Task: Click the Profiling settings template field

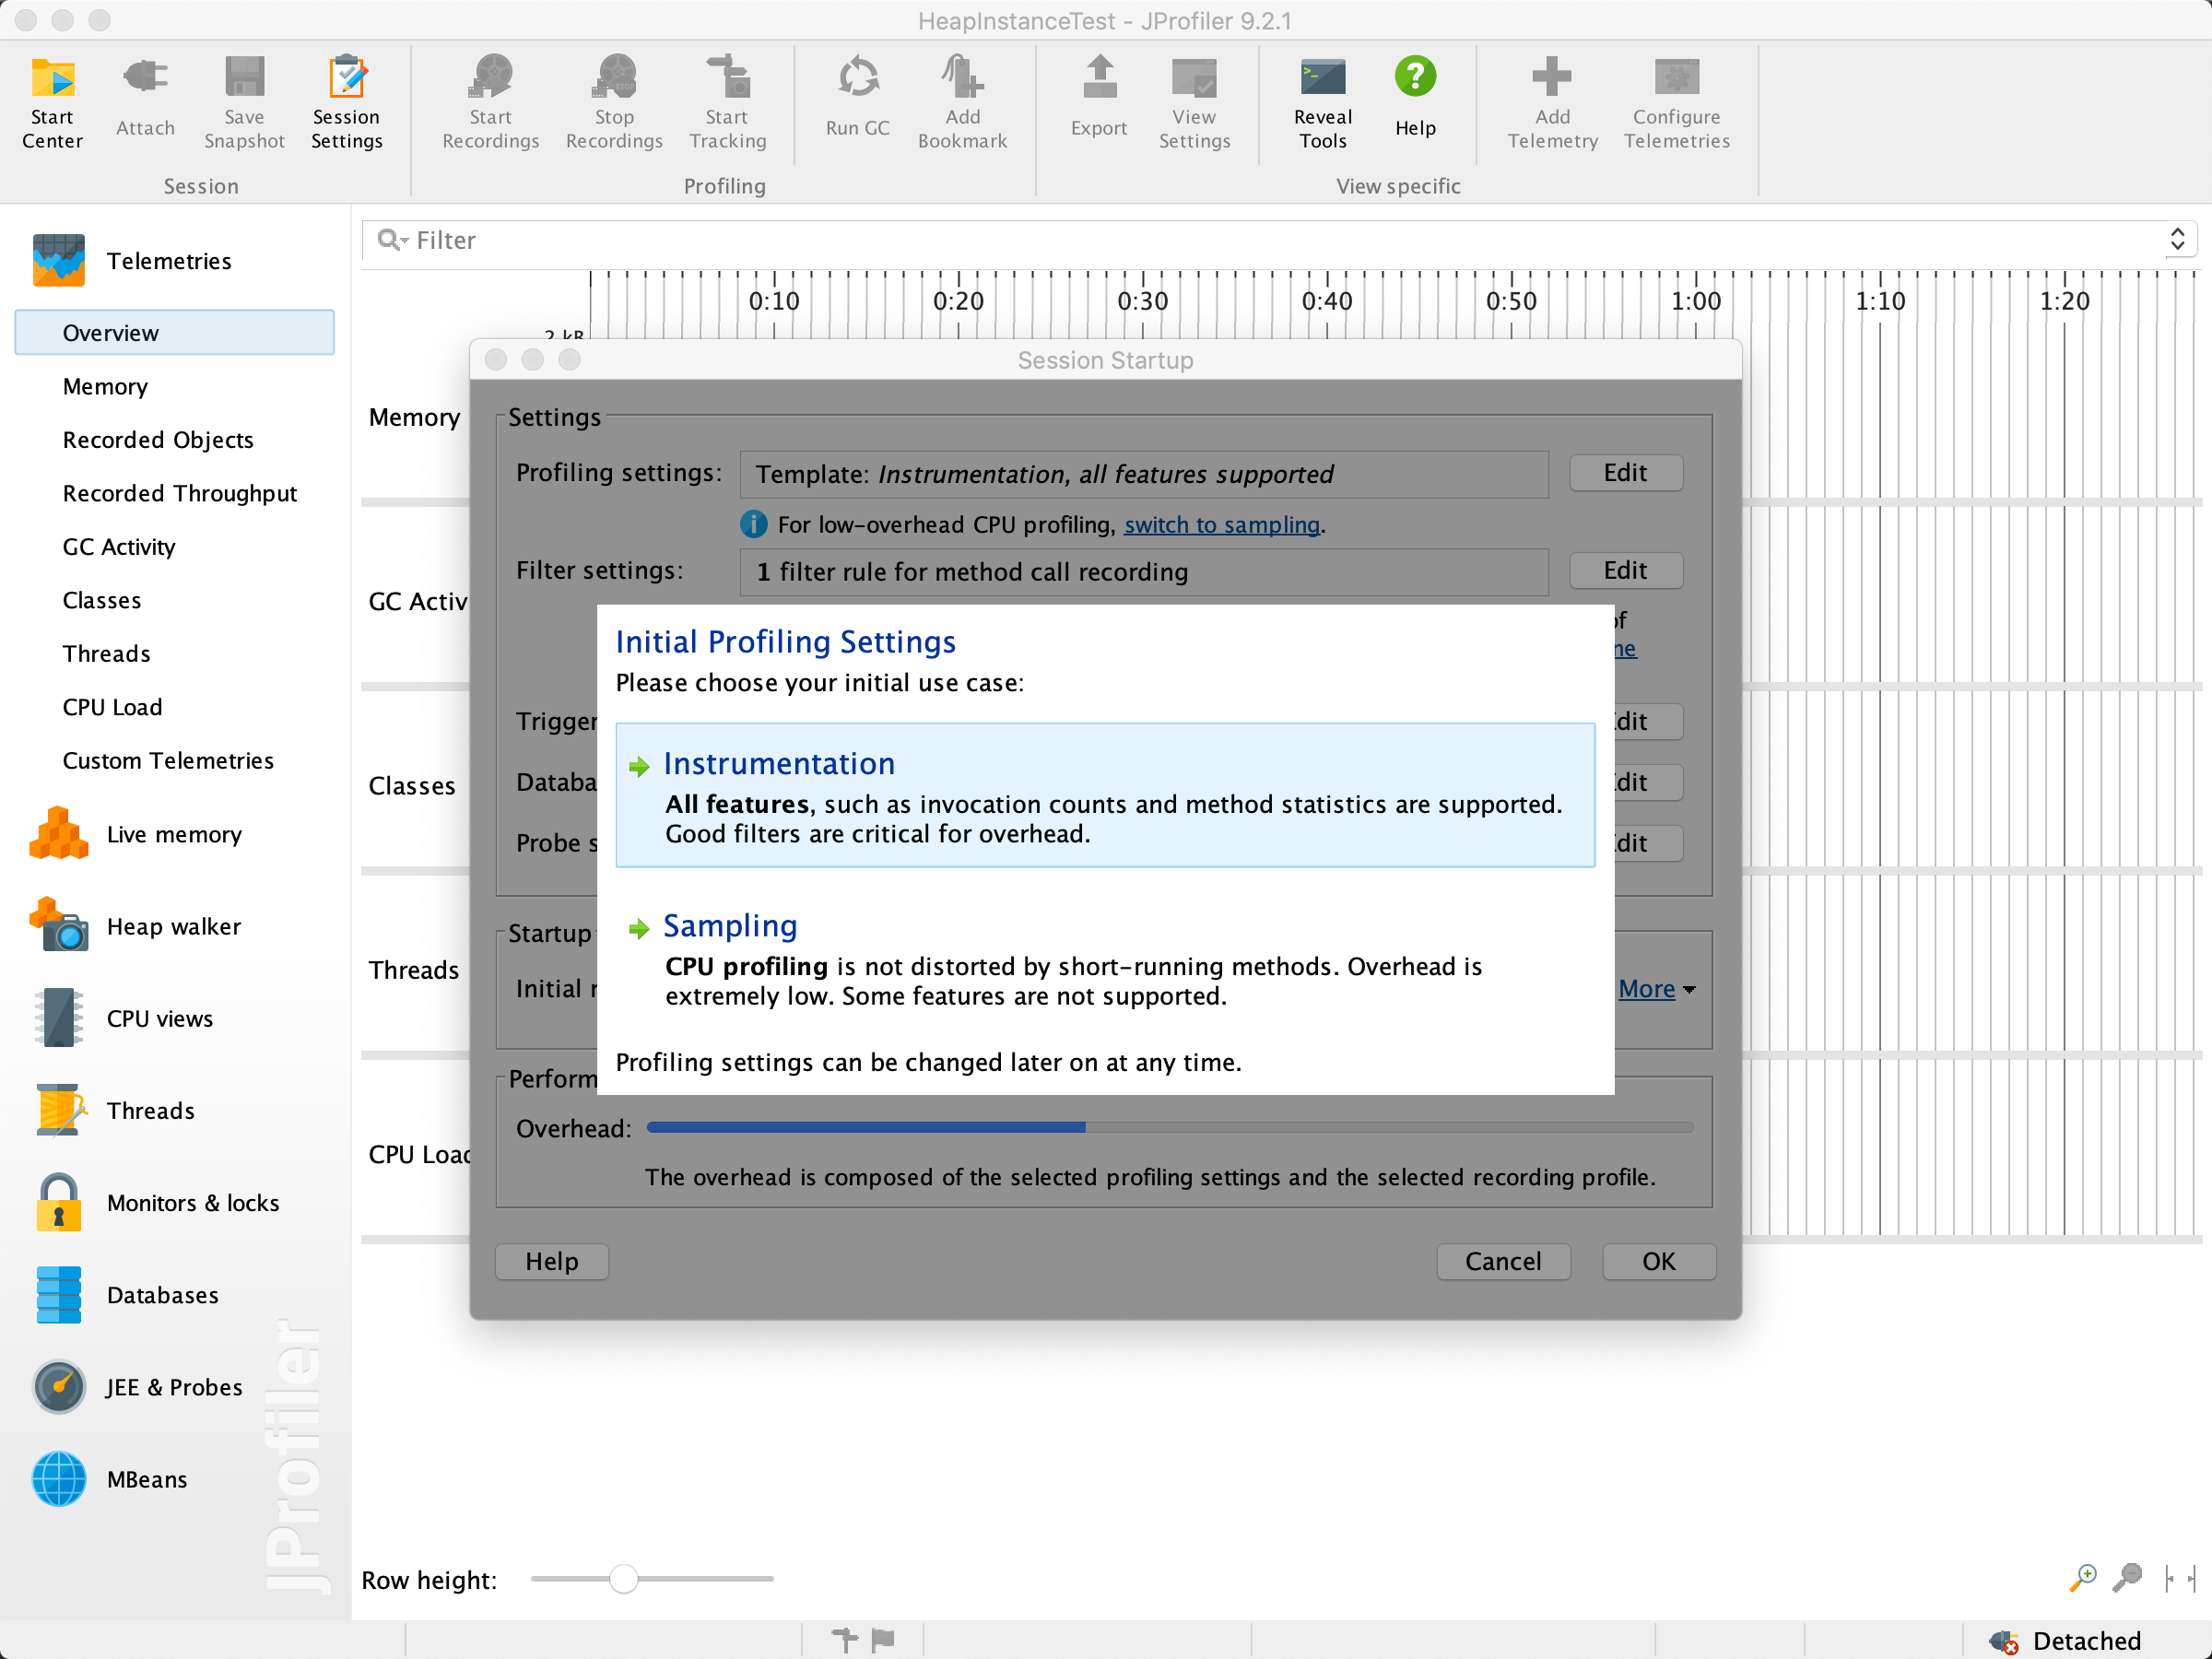Action: pos(1144,474)
